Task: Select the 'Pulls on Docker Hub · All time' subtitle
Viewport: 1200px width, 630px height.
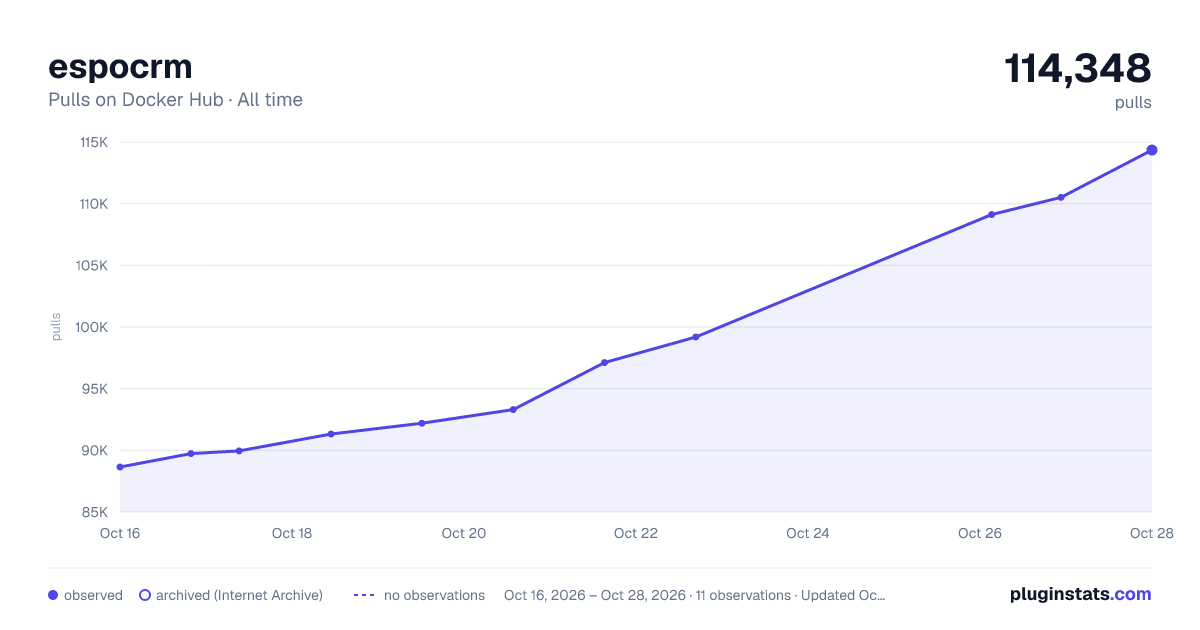Action: click(175, 100)
